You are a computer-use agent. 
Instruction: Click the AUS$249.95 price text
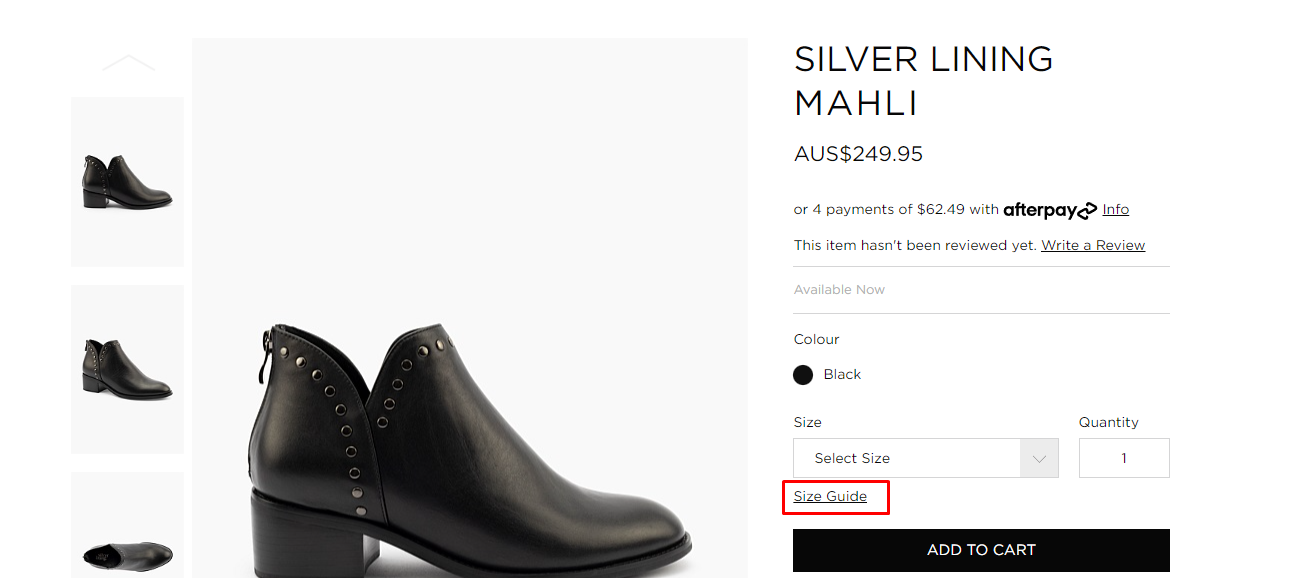click(858, 154)
